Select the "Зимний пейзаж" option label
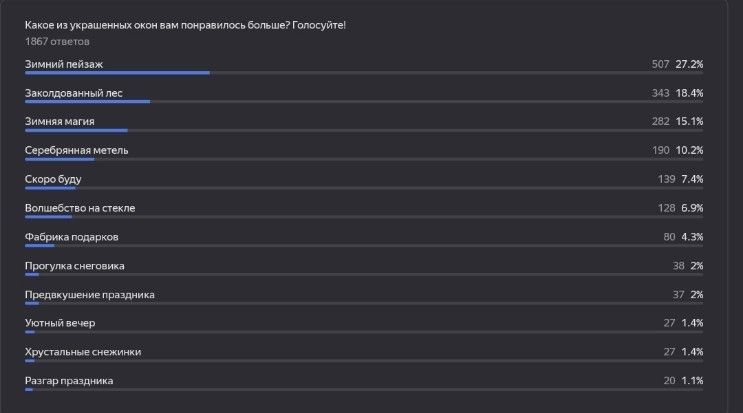 pos(64,64)
